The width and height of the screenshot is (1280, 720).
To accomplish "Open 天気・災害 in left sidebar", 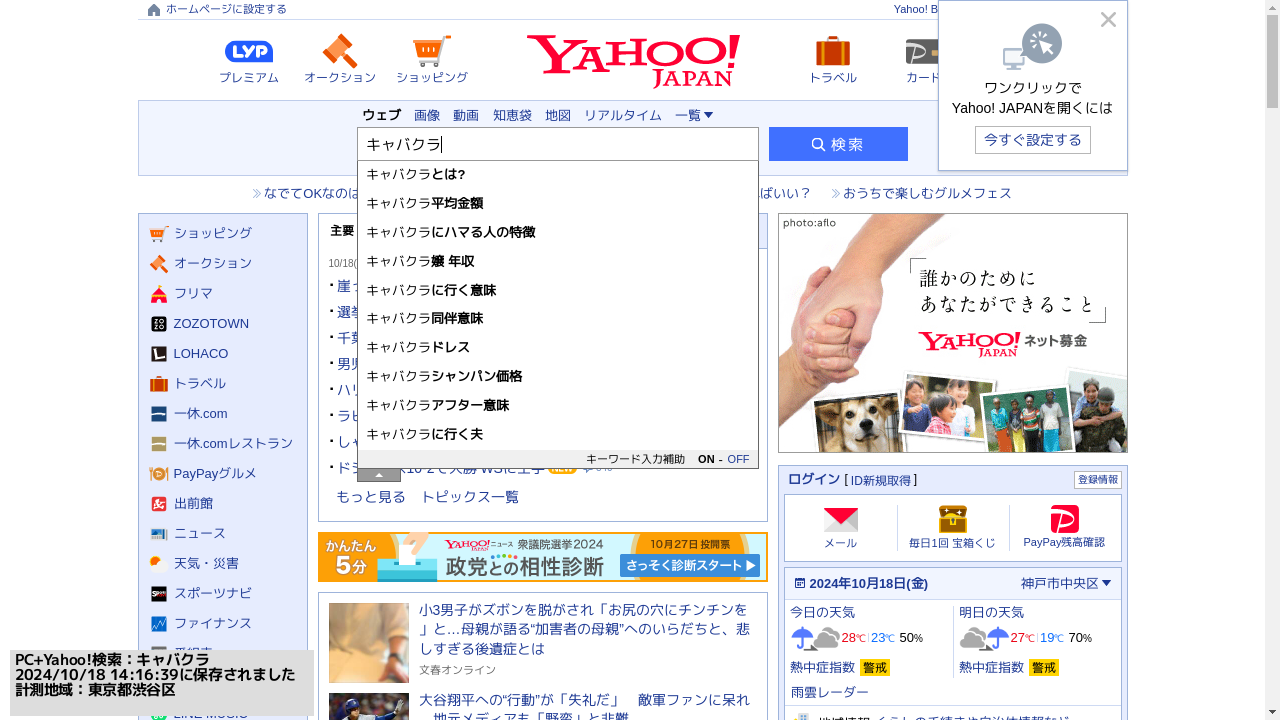I will pos(206,563).
